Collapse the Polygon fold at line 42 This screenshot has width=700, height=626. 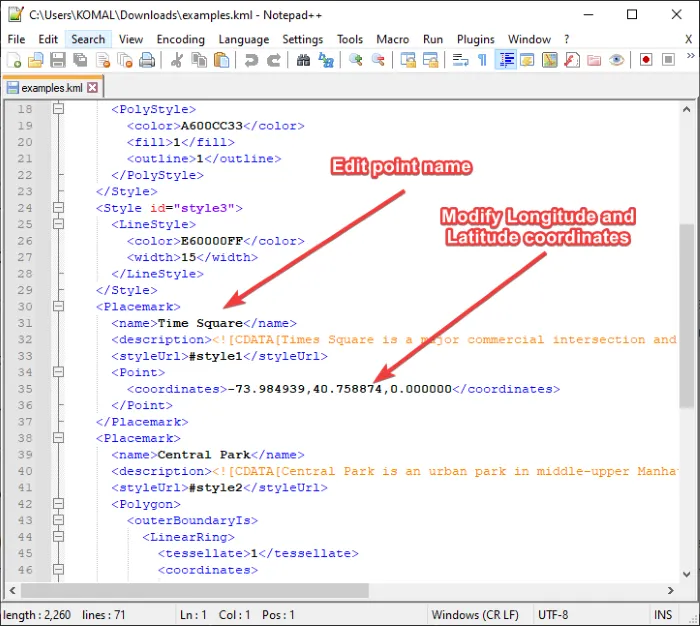(x=58, y=504)
